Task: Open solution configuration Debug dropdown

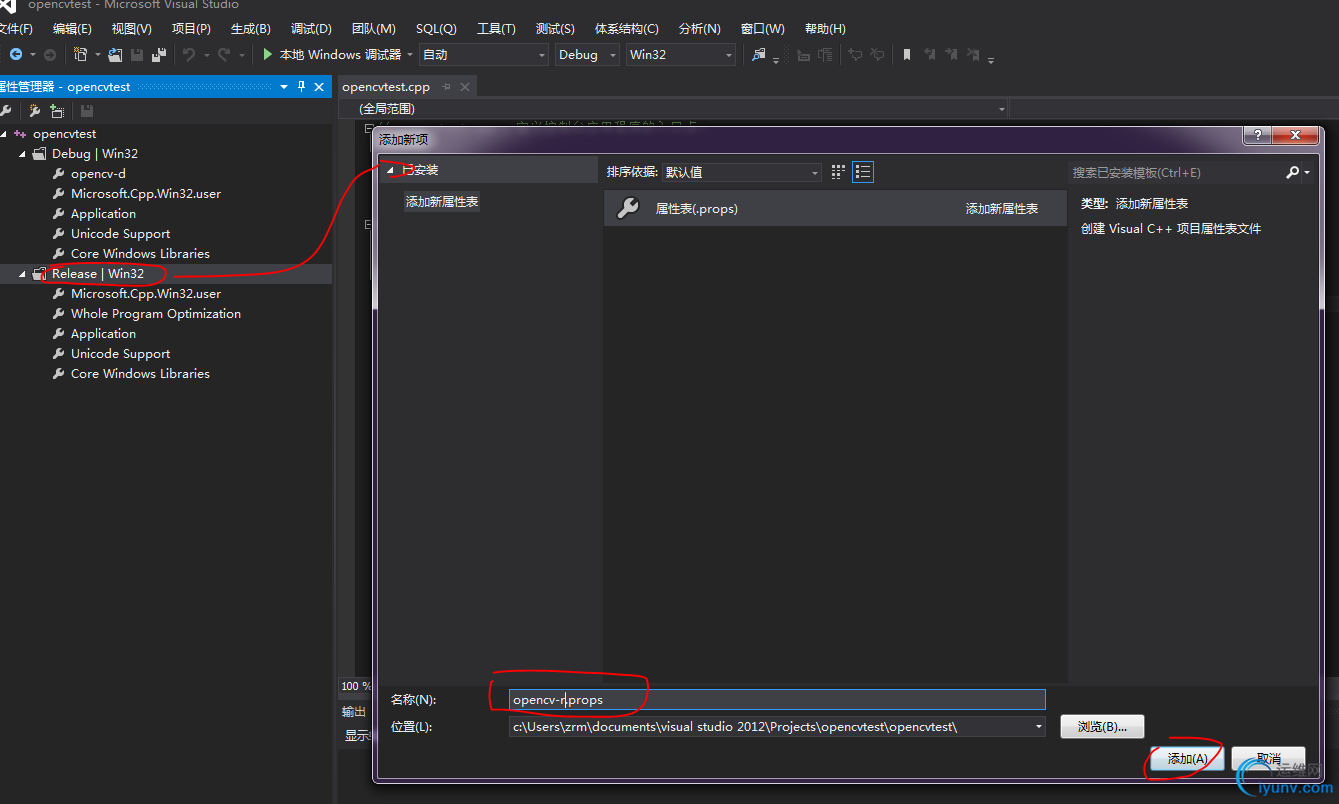Action: click(x=587, y=55)
